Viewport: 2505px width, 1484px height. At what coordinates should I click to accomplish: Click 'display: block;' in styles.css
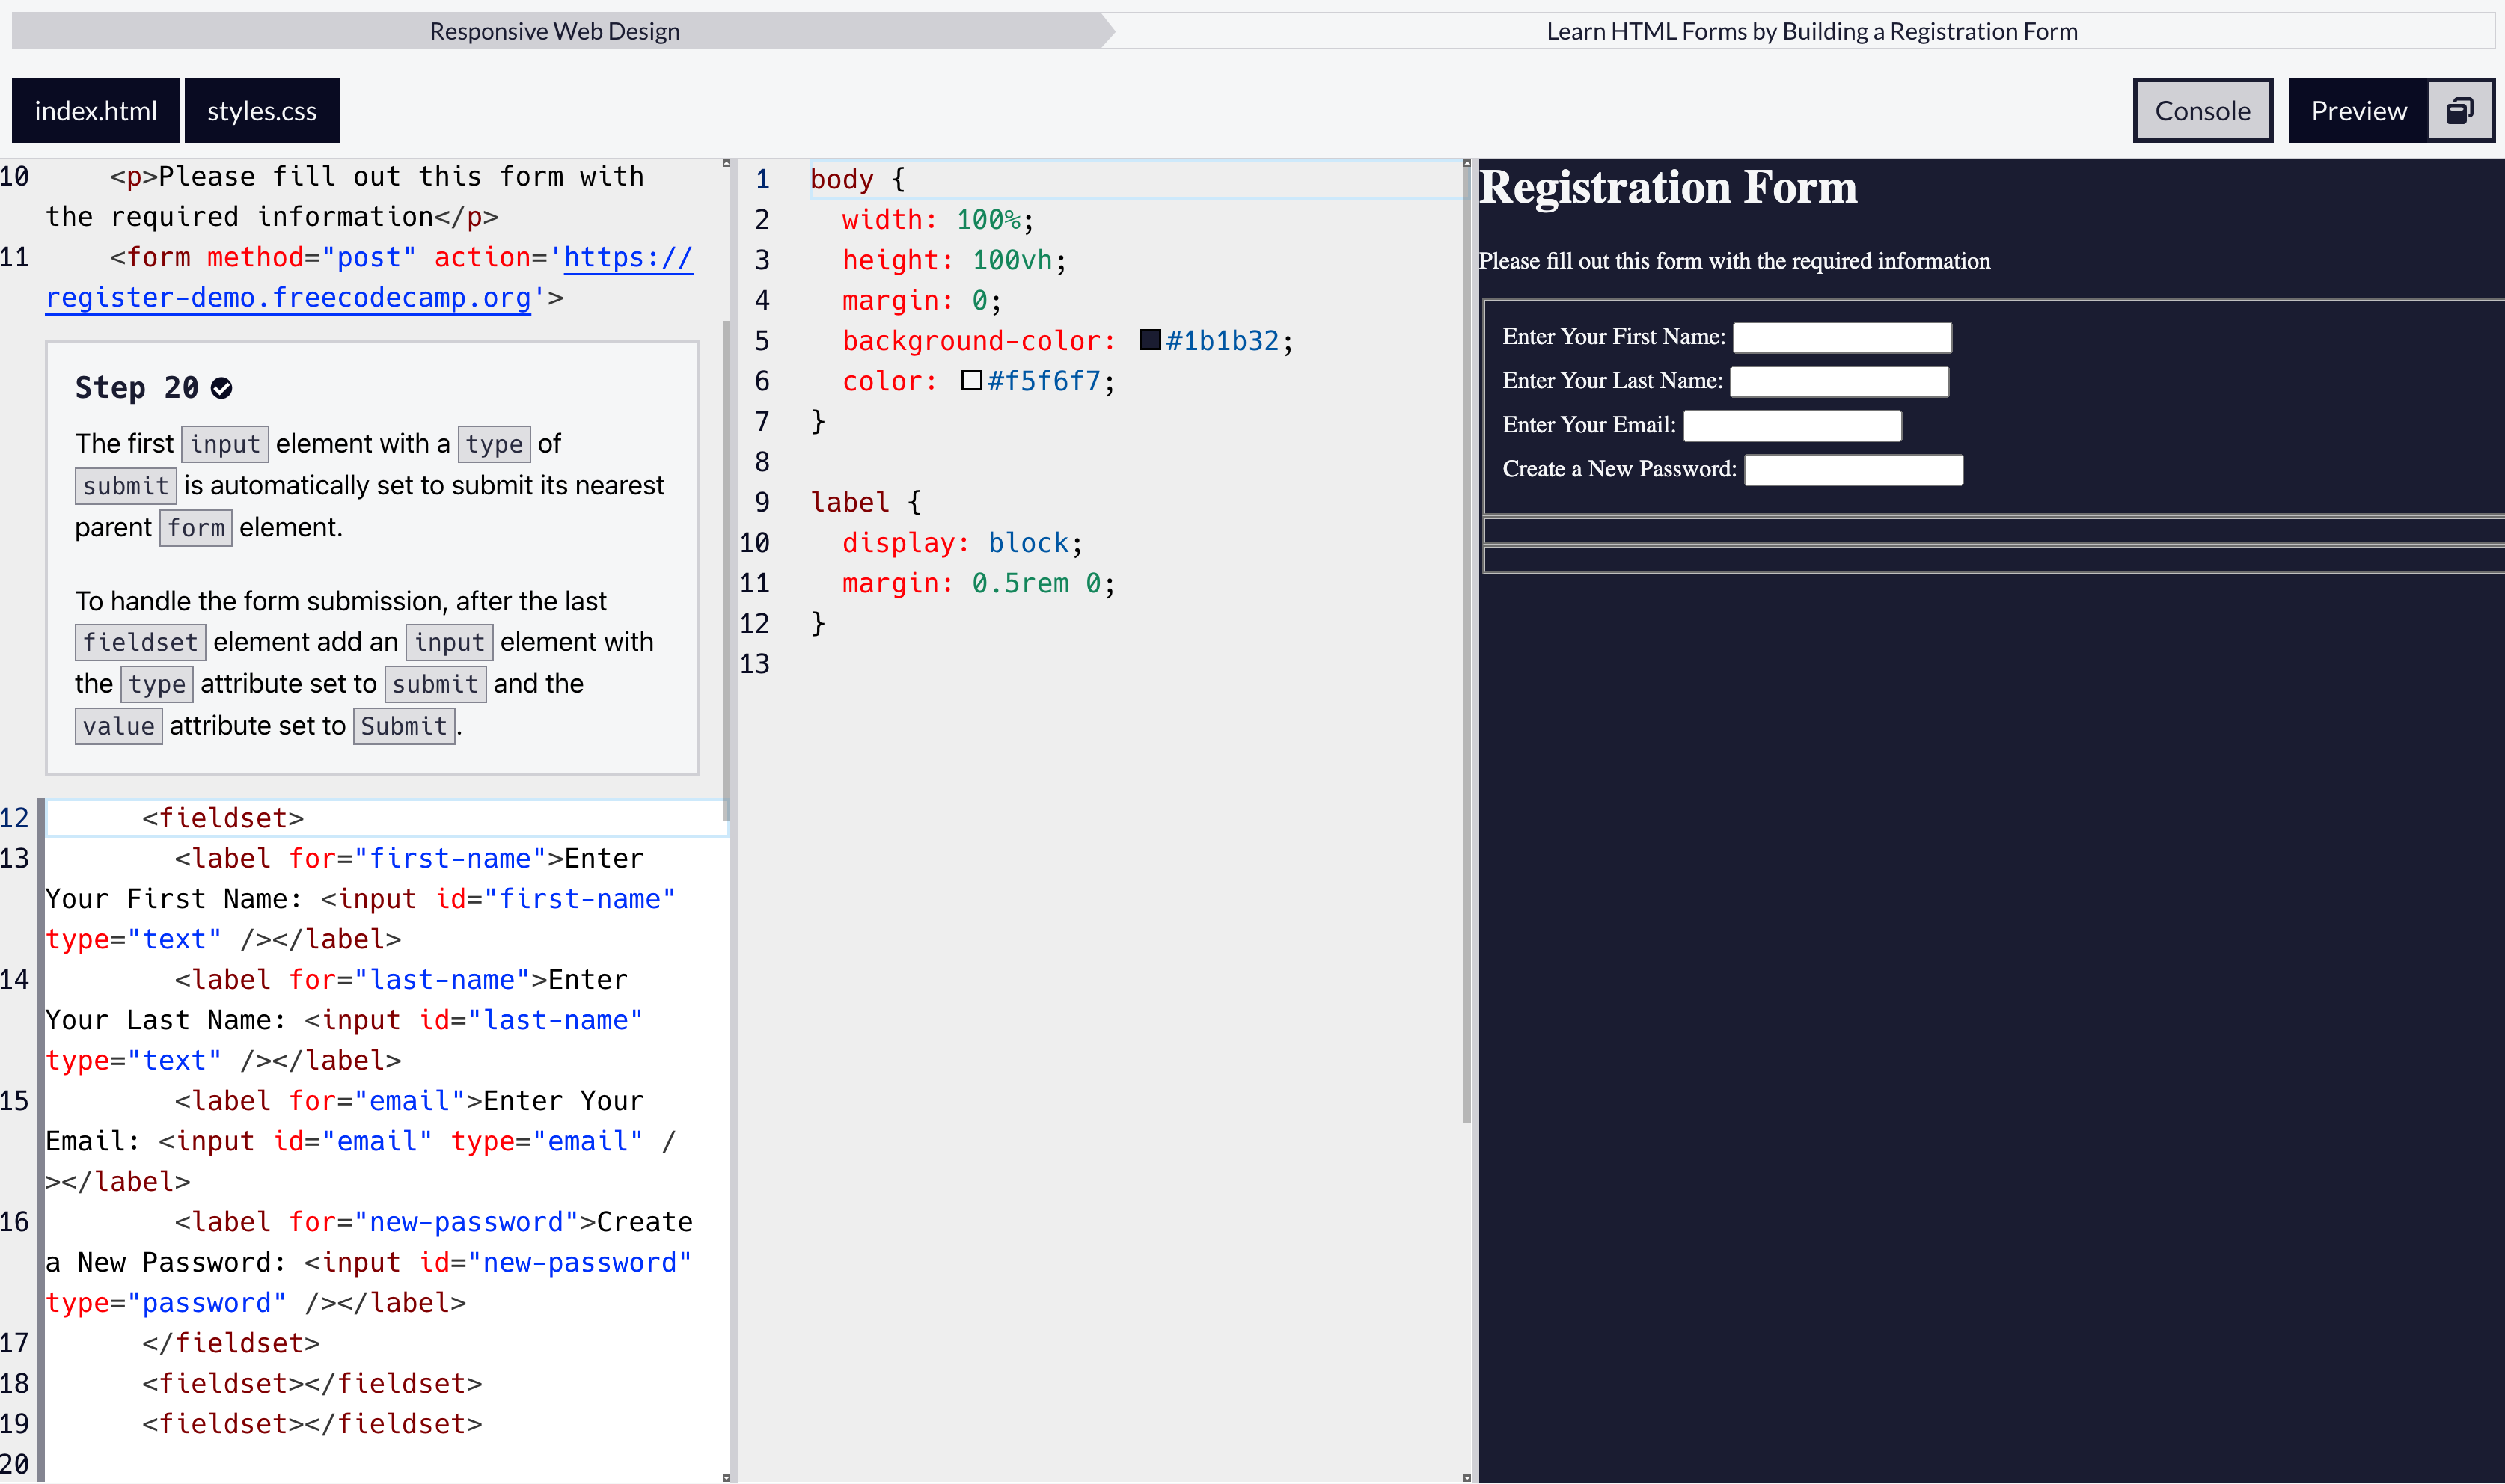click(962, 543)
